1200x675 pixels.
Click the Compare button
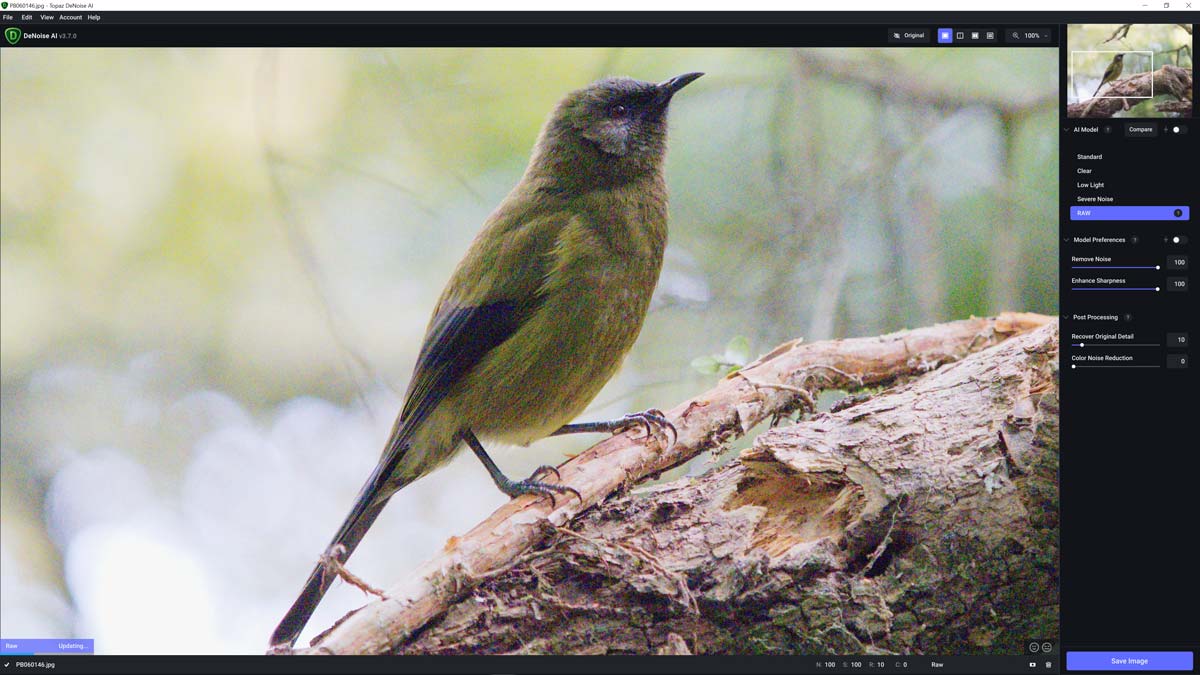1140,129
